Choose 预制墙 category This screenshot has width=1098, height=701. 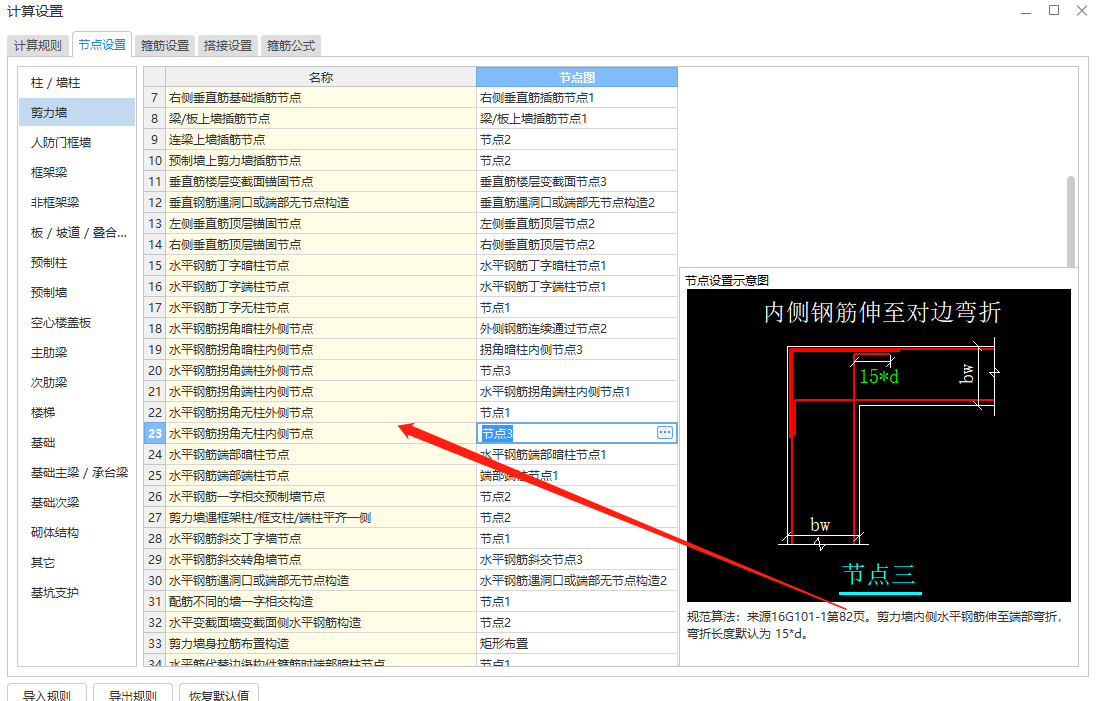(x=77, y=293)
